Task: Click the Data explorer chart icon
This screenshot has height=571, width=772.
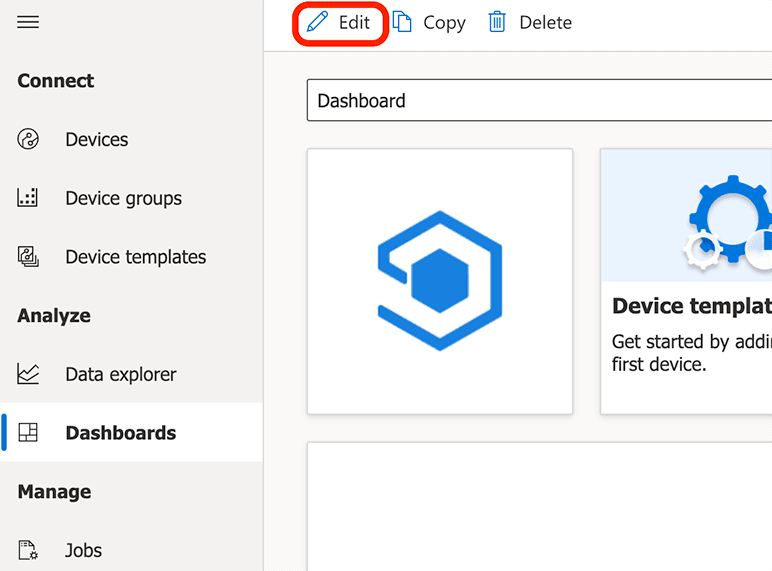Action: [x=28, y=374]
